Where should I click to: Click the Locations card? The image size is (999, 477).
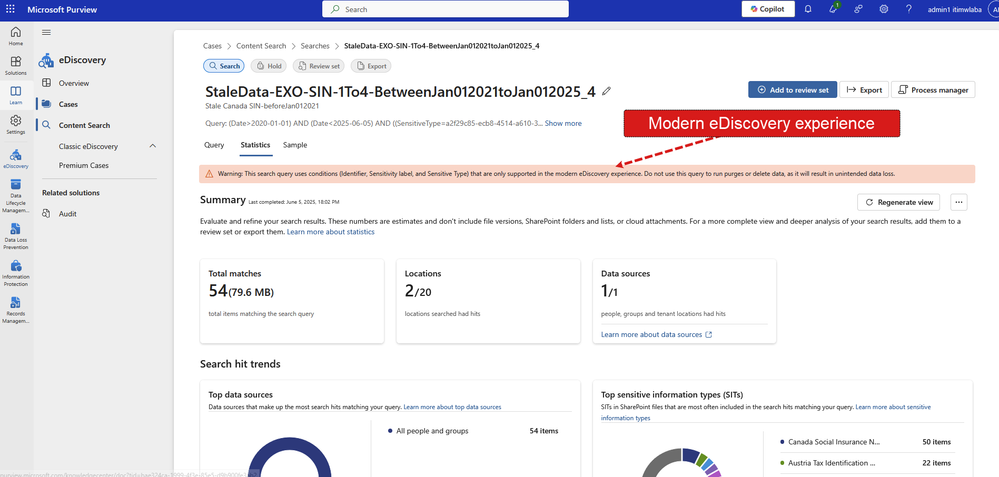click(488, 301)
